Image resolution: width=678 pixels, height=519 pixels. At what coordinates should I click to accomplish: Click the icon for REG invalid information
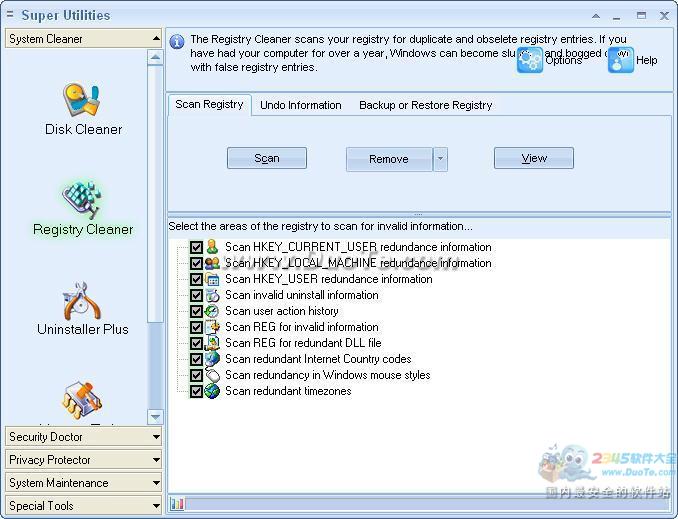pos(212,327)
